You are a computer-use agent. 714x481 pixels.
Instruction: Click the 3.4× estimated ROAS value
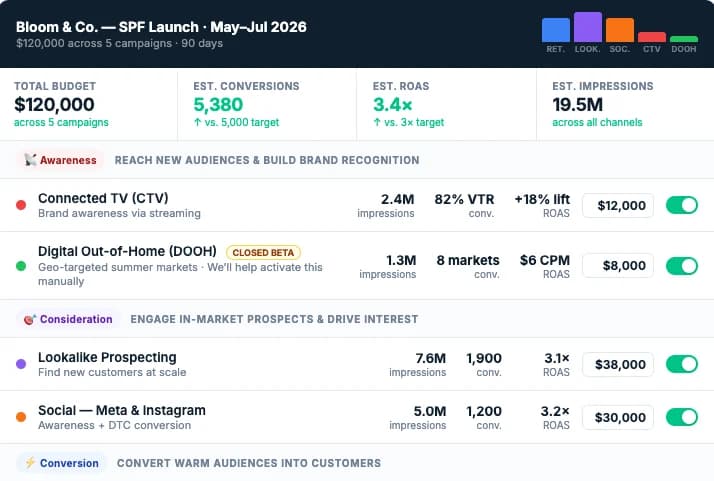click(393, 105)
